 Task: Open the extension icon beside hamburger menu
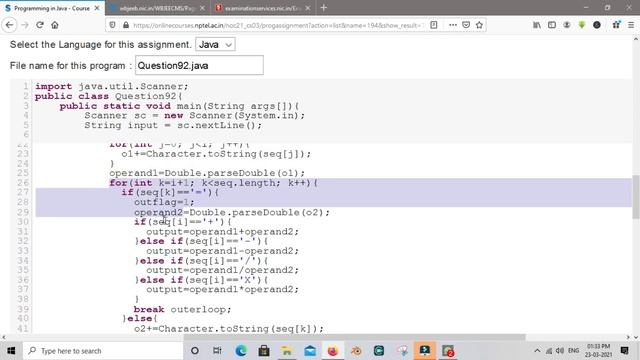616,25
